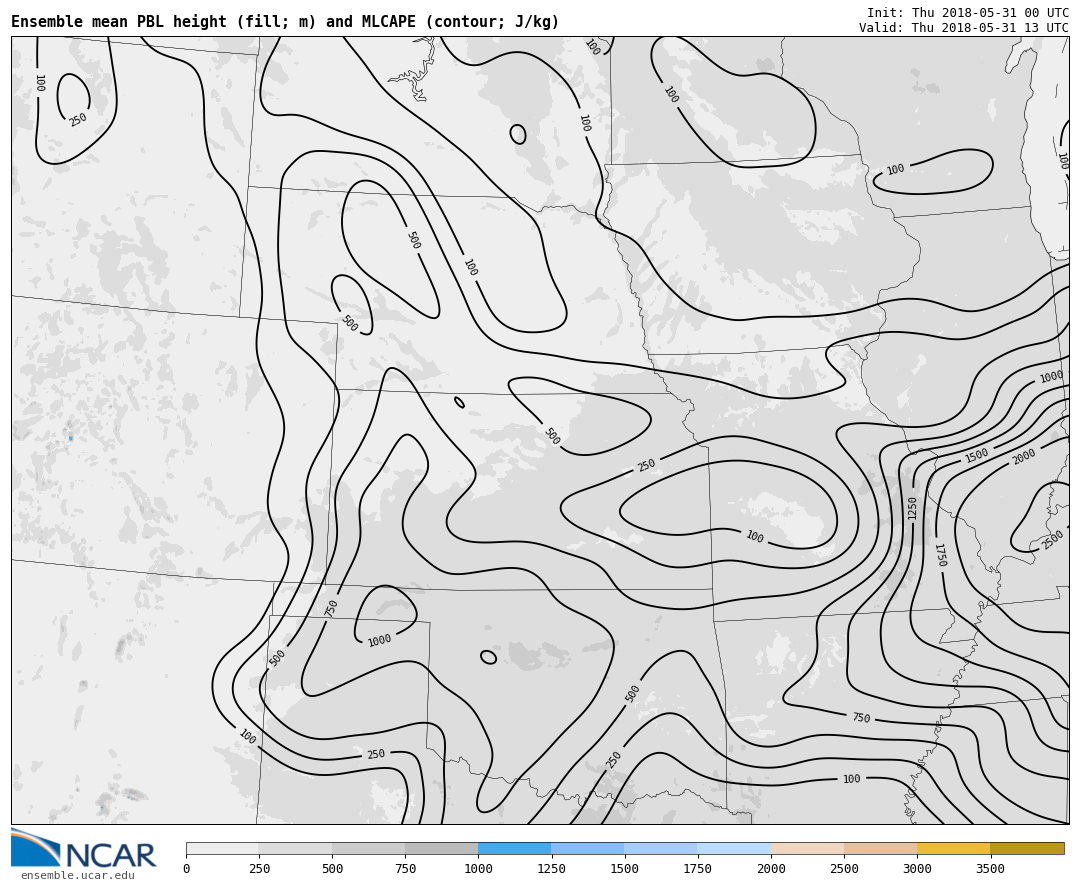1080x887 pixels.
Task: Click the NCAR logo
Action: [84, 849]
